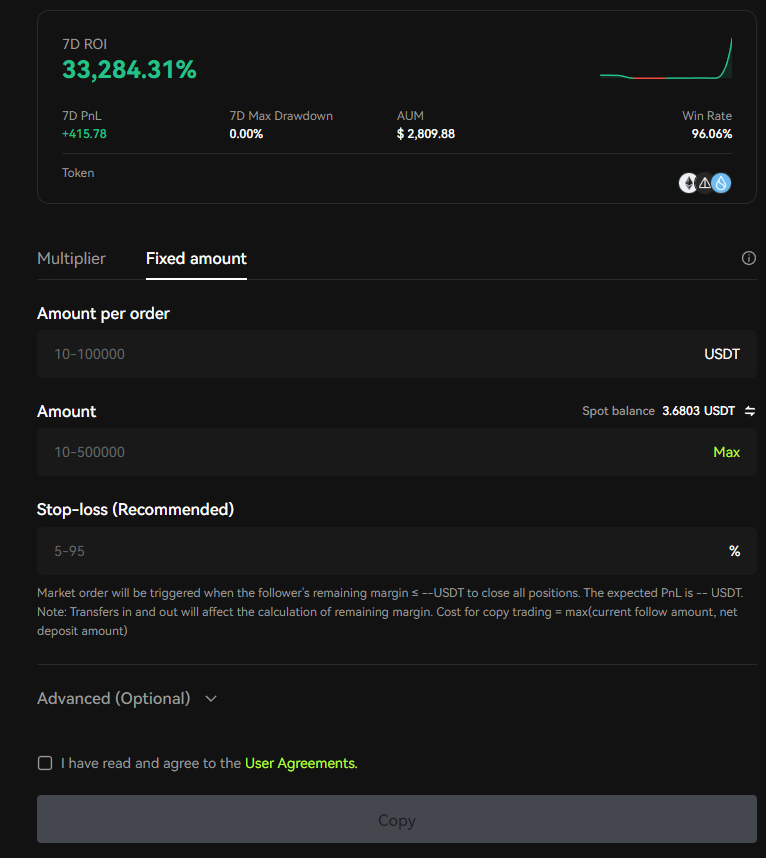This screenshot has height=858, width=766.
Task: Click the +415.78 7D PnL value
Action: tap(84, 134)
